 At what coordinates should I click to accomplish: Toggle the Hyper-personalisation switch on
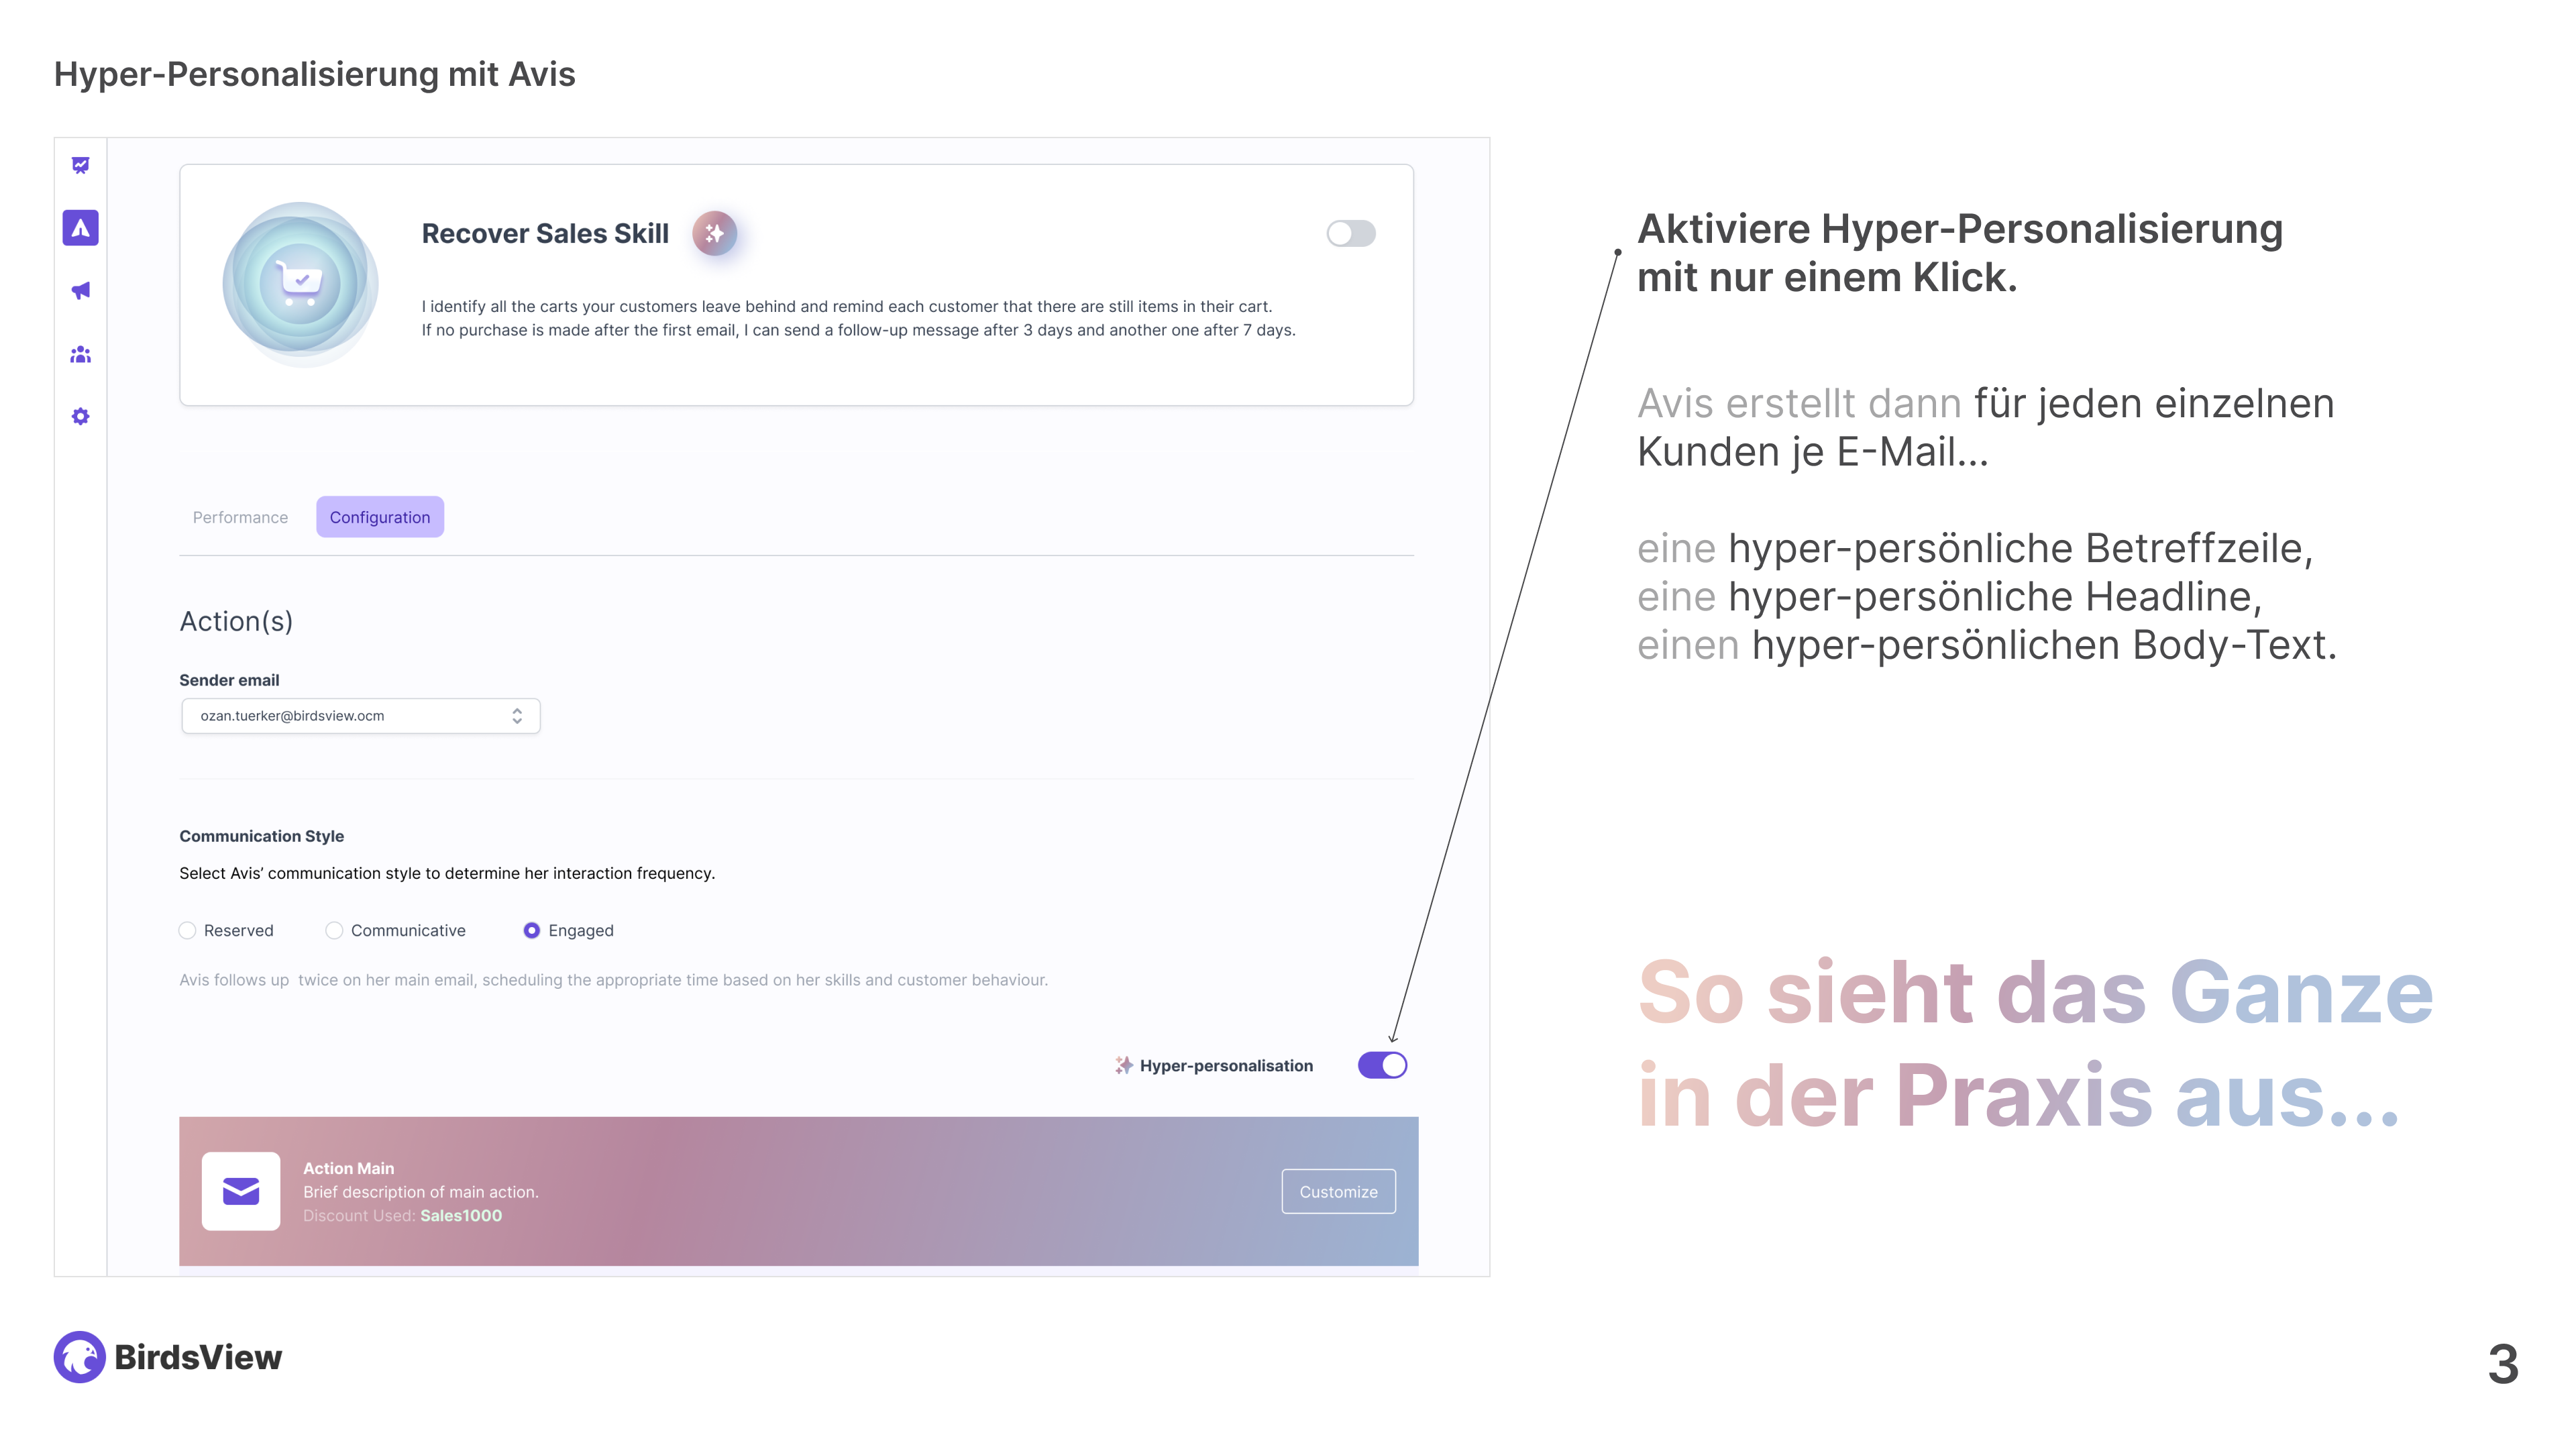coord(1382,1063)
